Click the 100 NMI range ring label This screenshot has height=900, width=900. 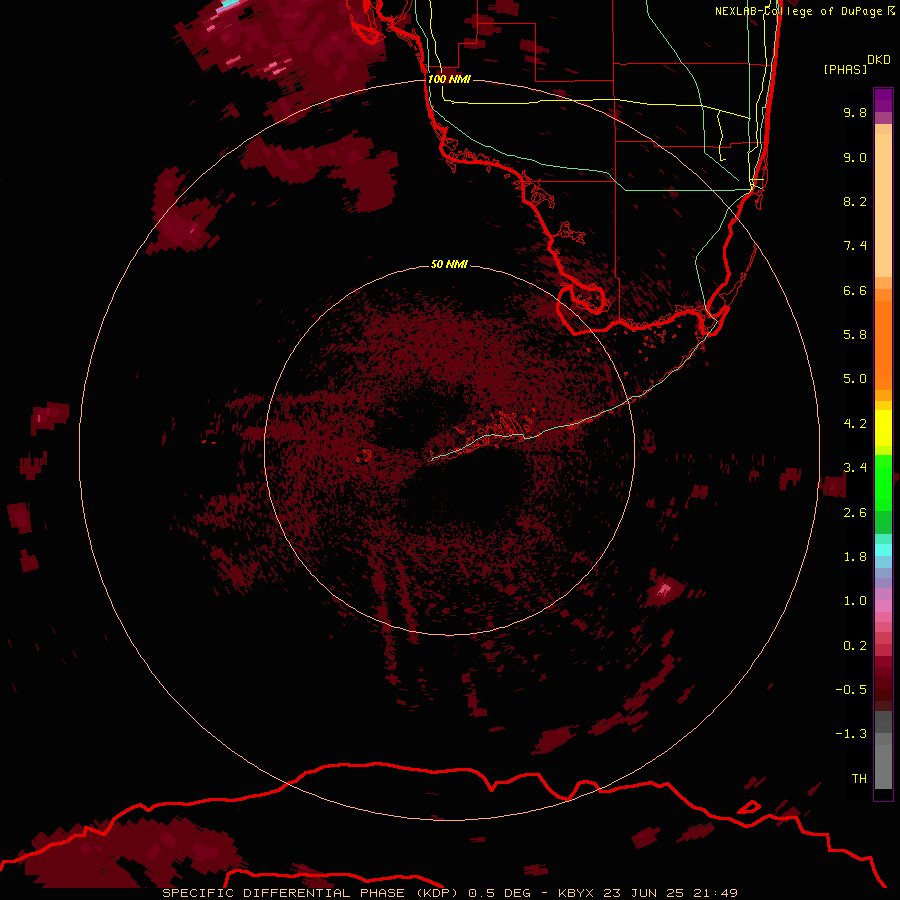(449, 79)
